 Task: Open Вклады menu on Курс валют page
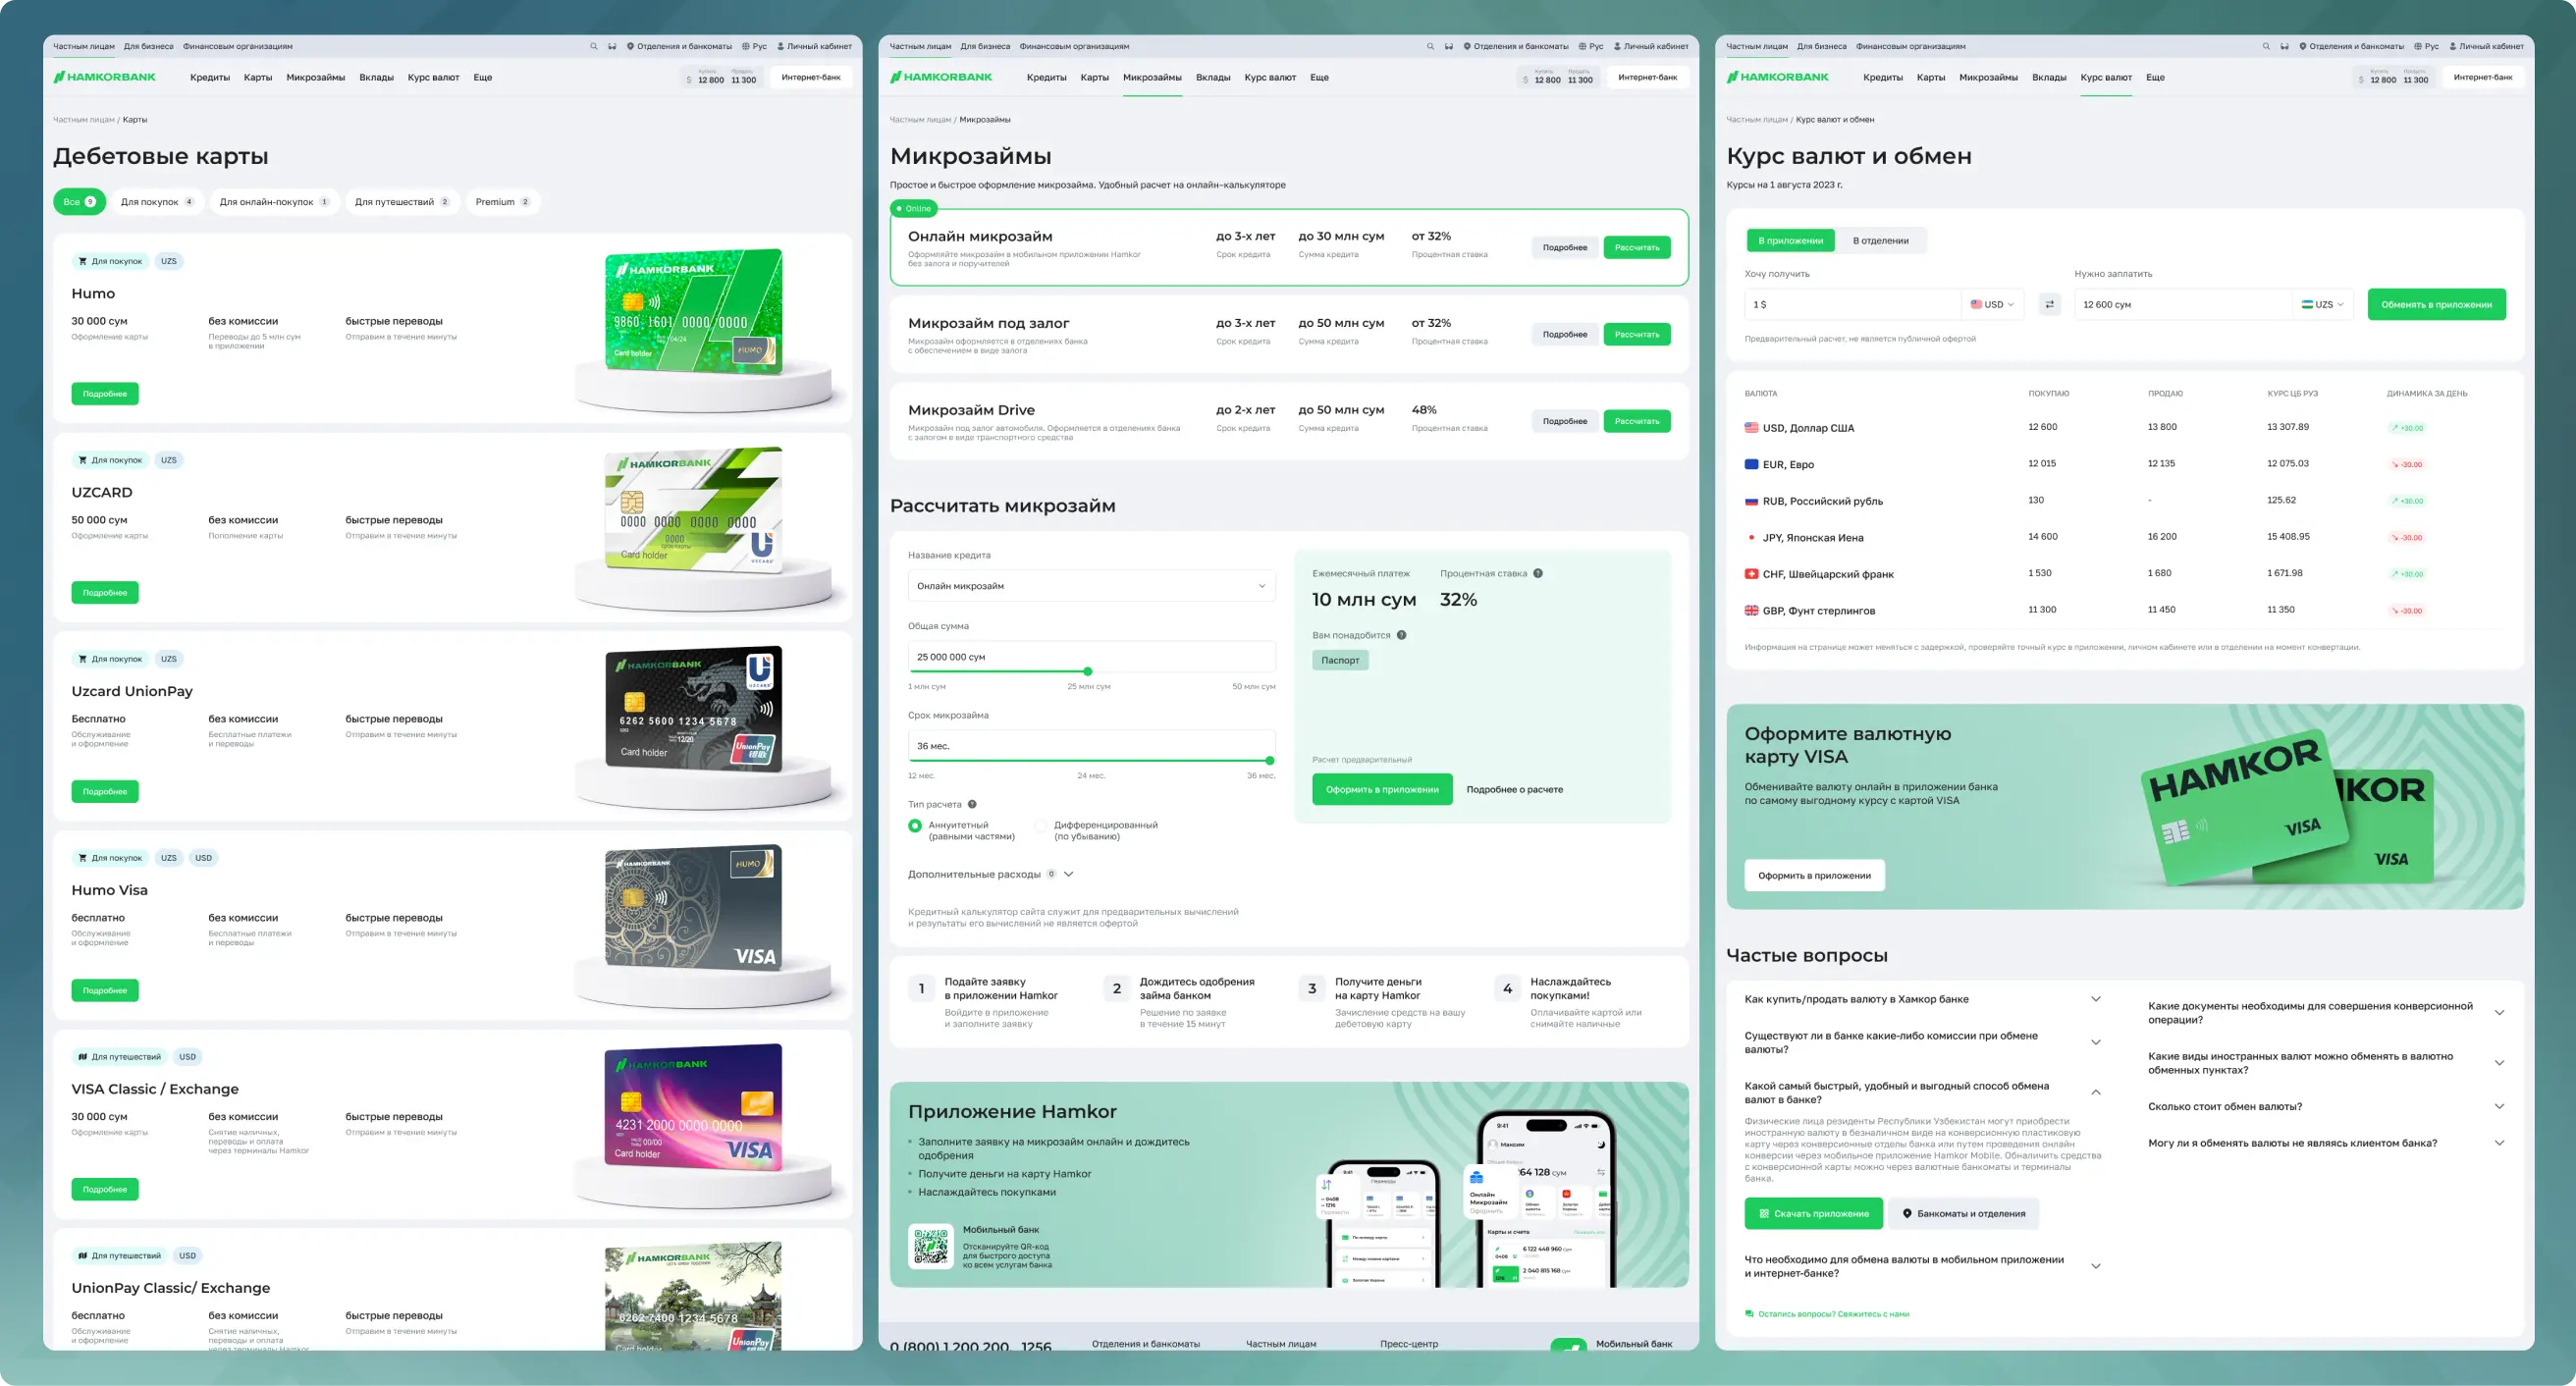click(2048, 77)
